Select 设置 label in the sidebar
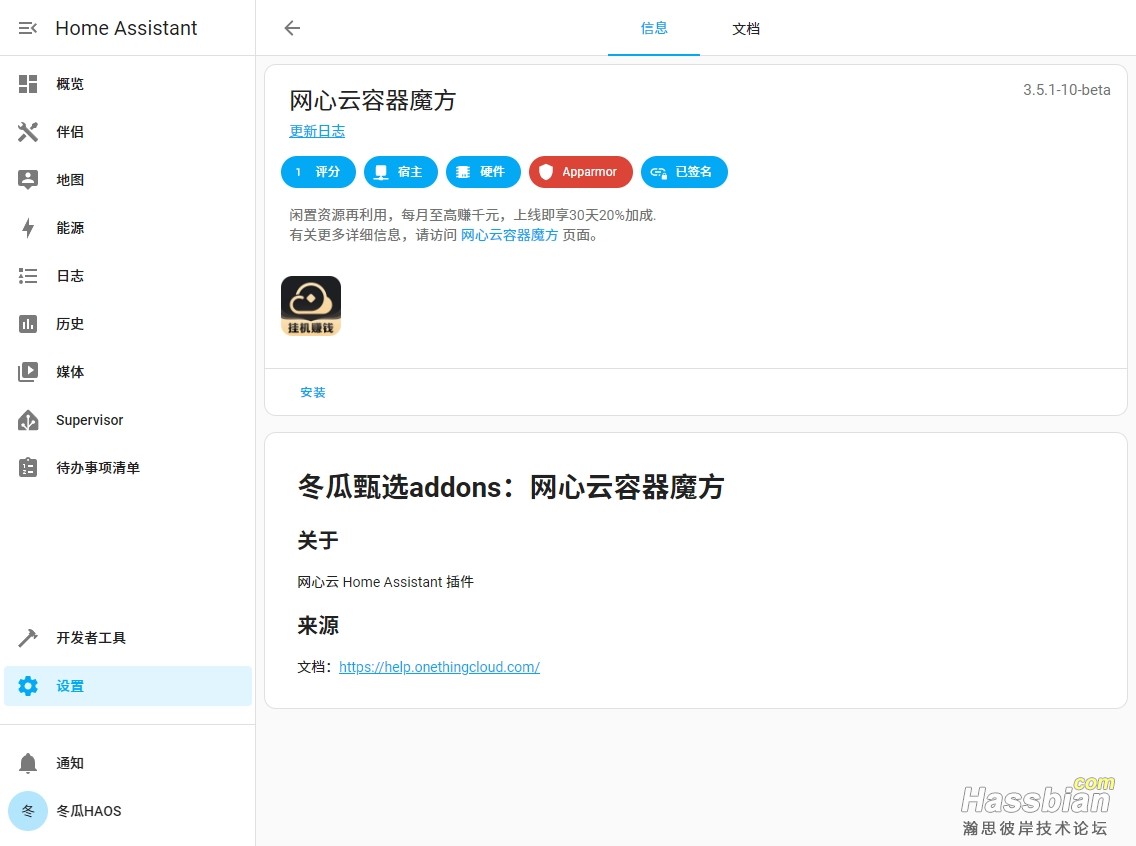 [x=70, y=686]
